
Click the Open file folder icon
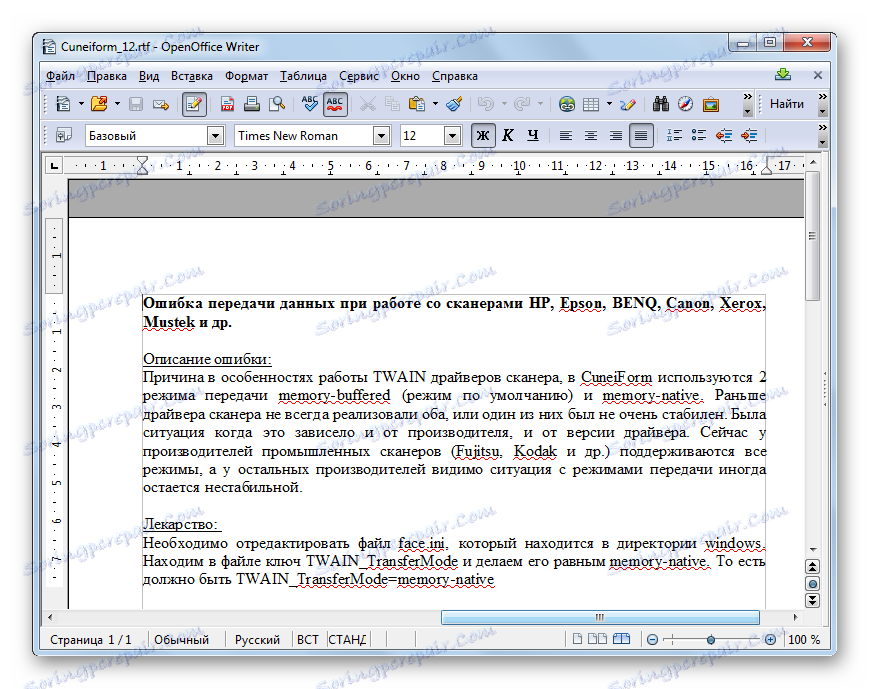tap(99, 104)
